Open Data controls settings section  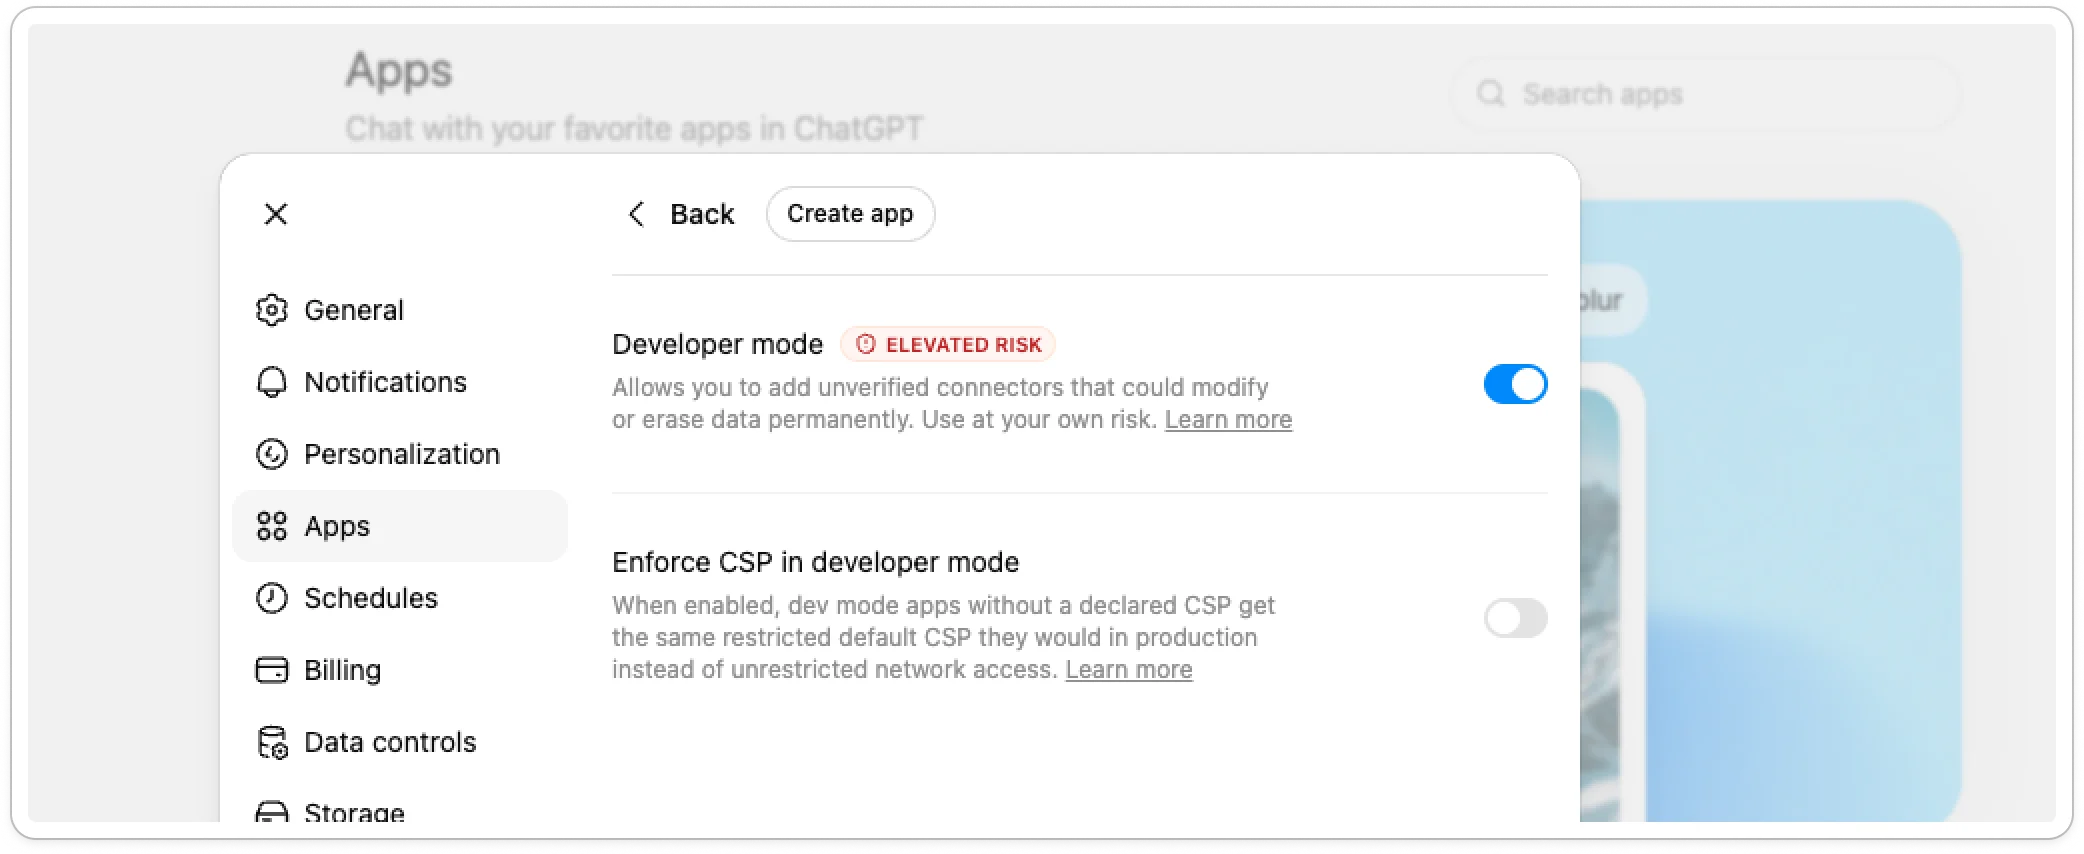coord(400,742)
